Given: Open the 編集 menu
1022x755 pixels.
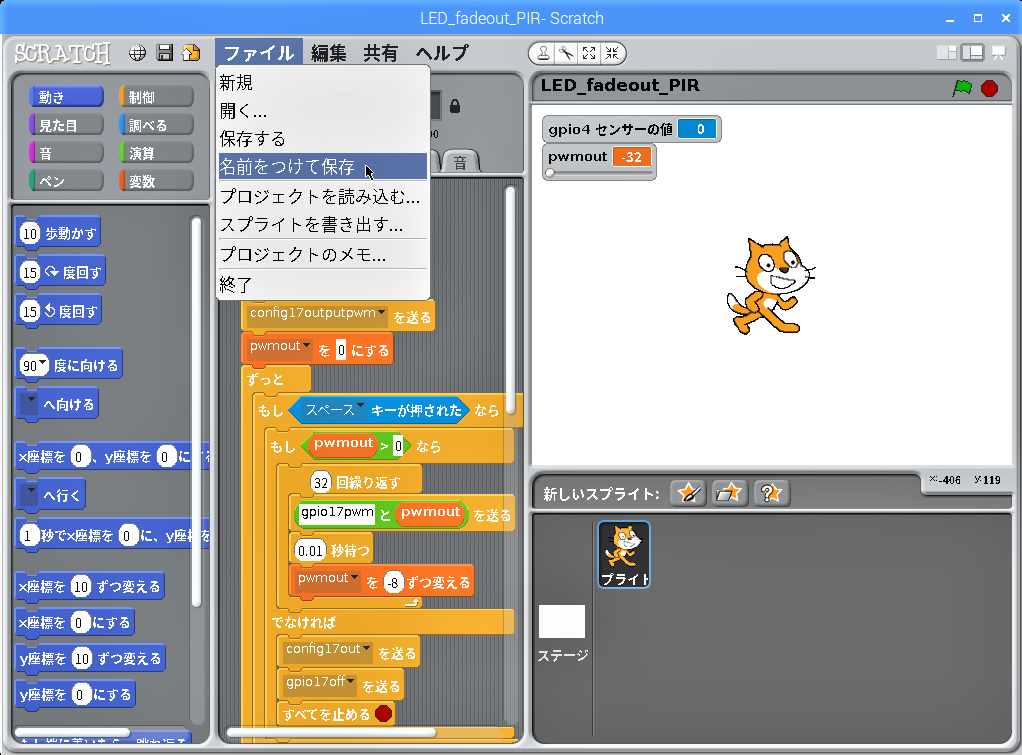Looking at the screenshot, I should 328,53.
